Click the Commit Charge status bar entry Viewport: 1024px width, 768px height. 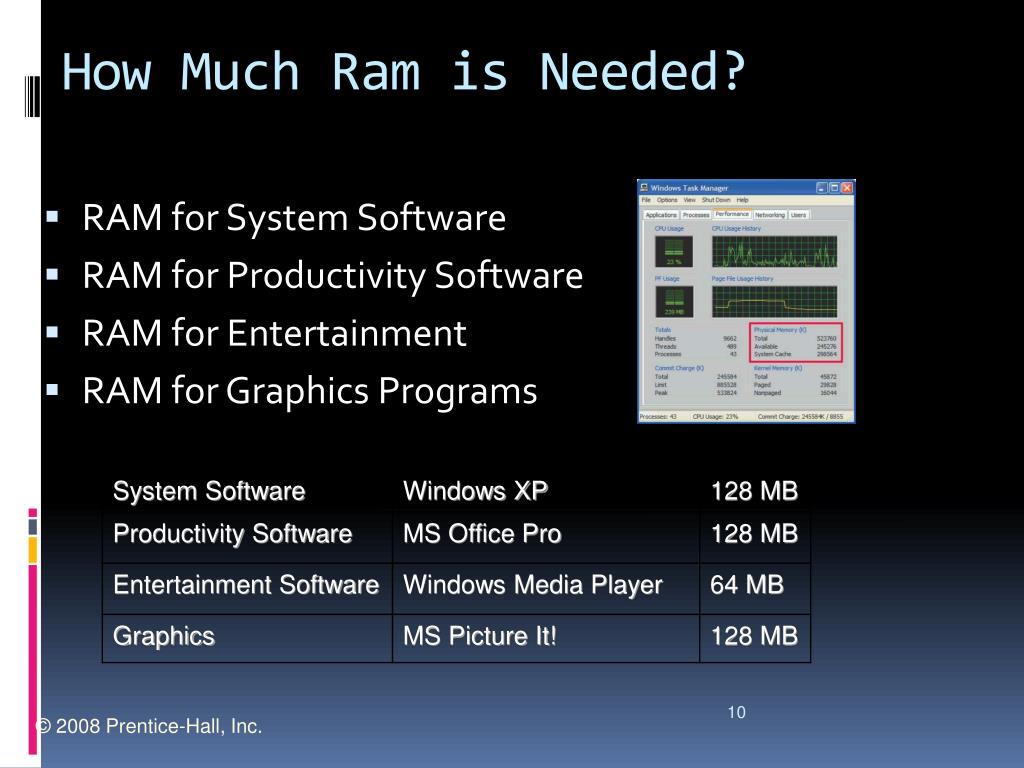(801, 417)
